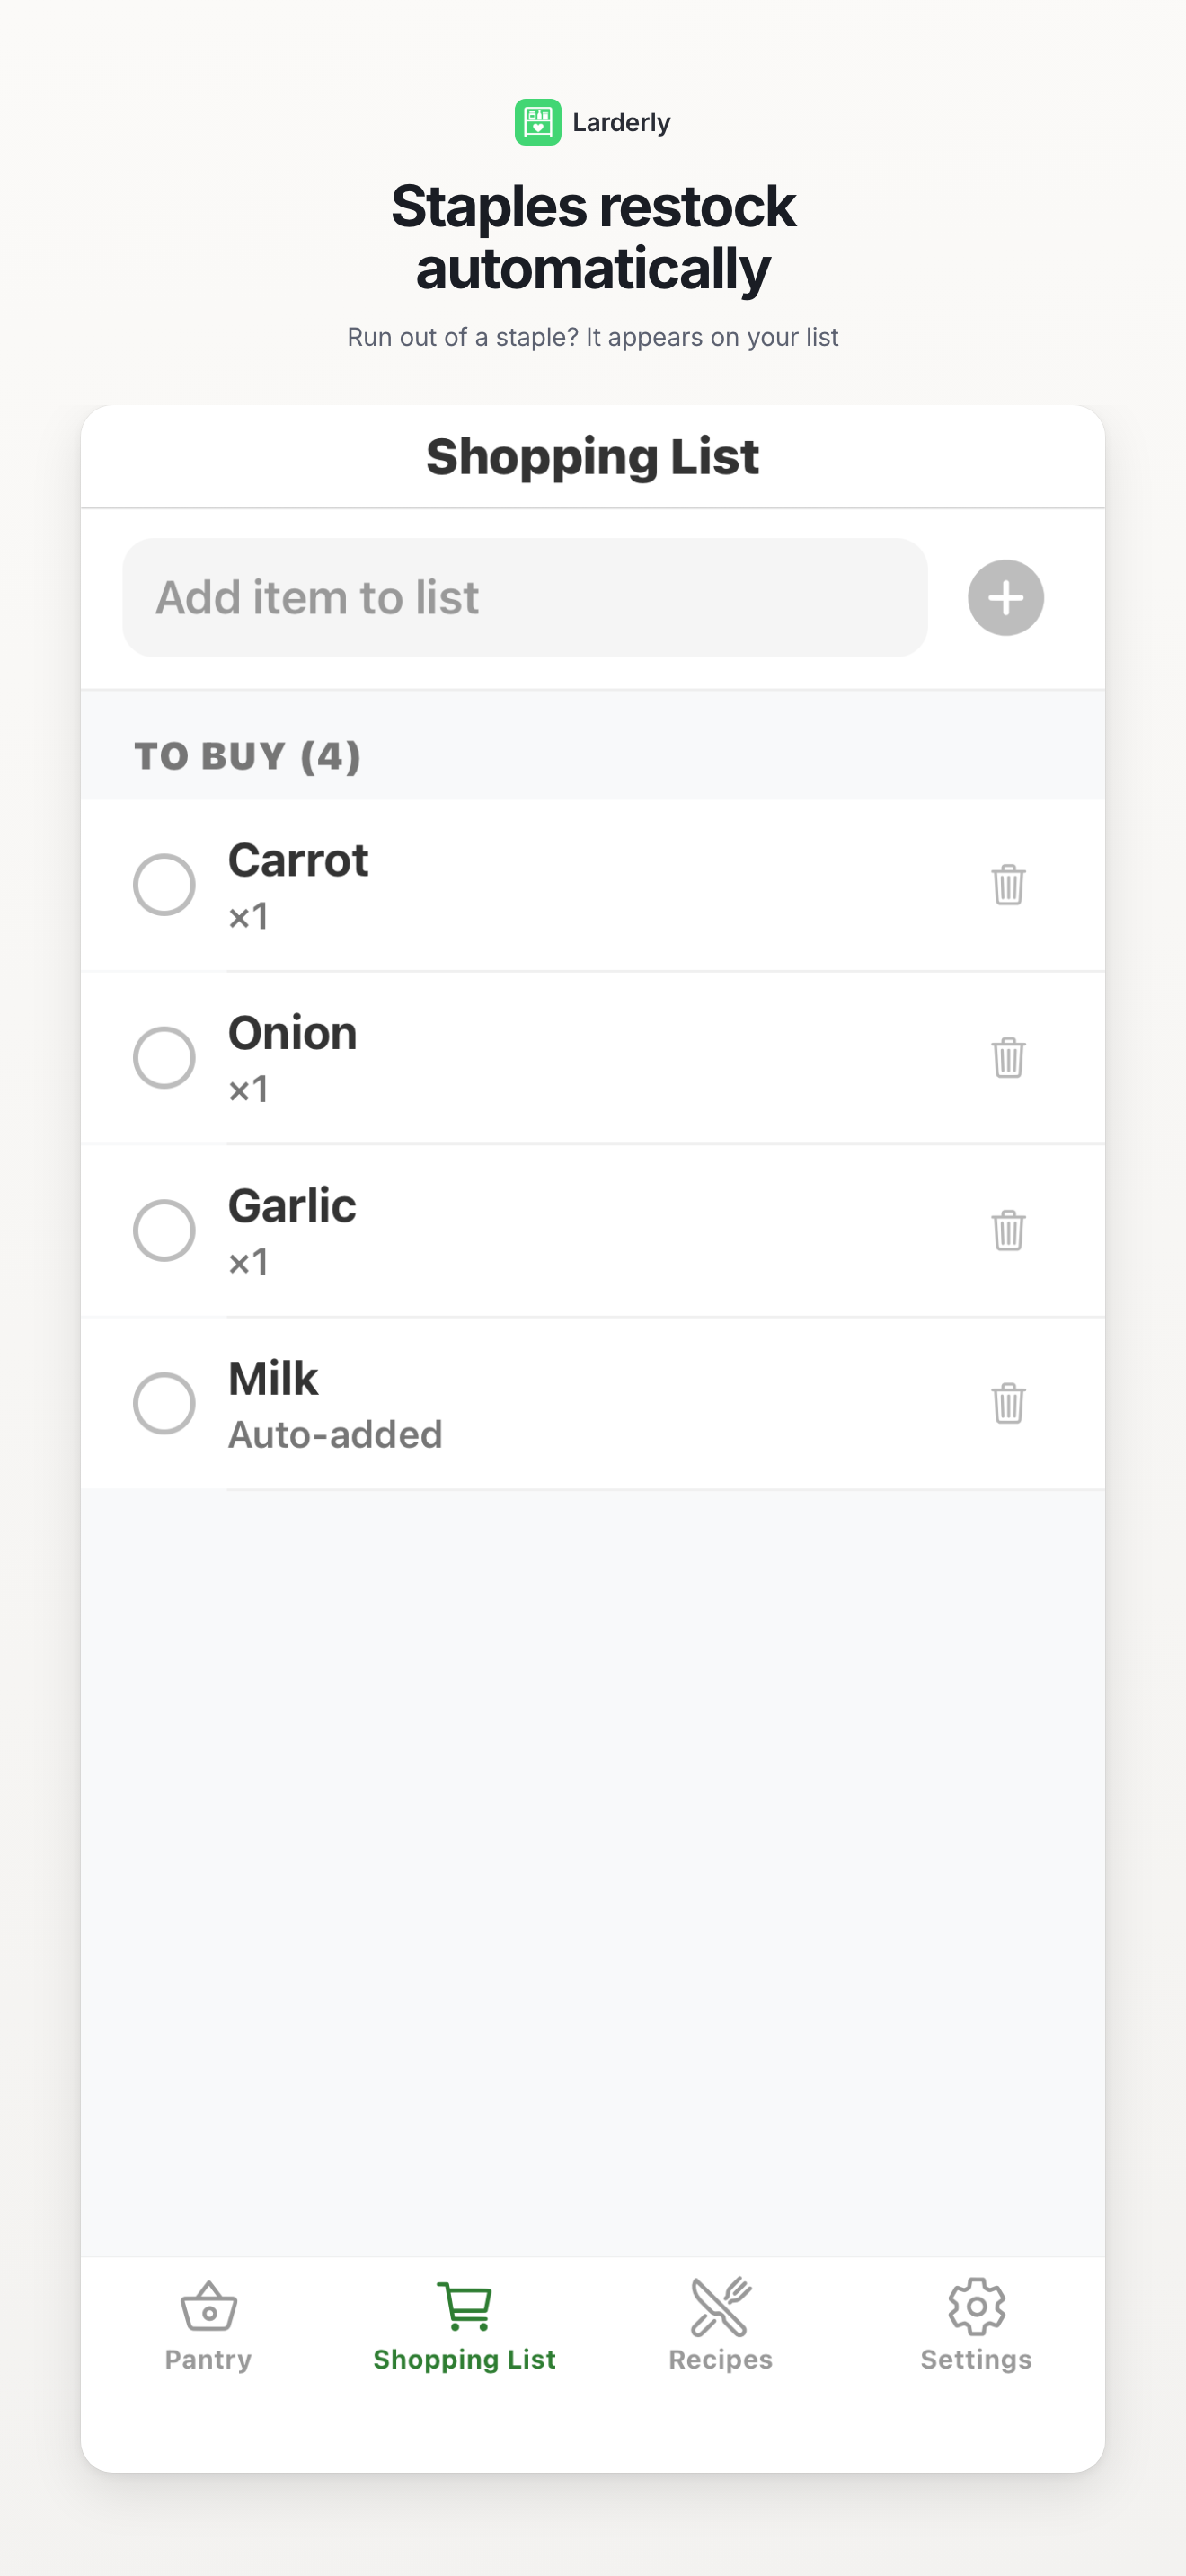Delete the auto-added Milk item
1186x2576 pixels.
pyautogui.click(x=1008, y=1403)
